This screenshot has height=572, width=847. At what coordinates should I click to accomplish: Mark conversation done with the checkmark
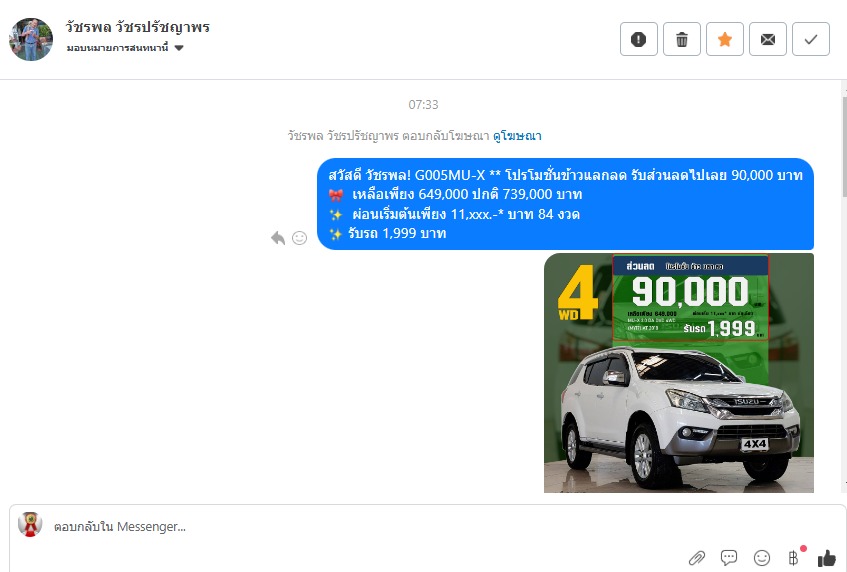point(811,39)
